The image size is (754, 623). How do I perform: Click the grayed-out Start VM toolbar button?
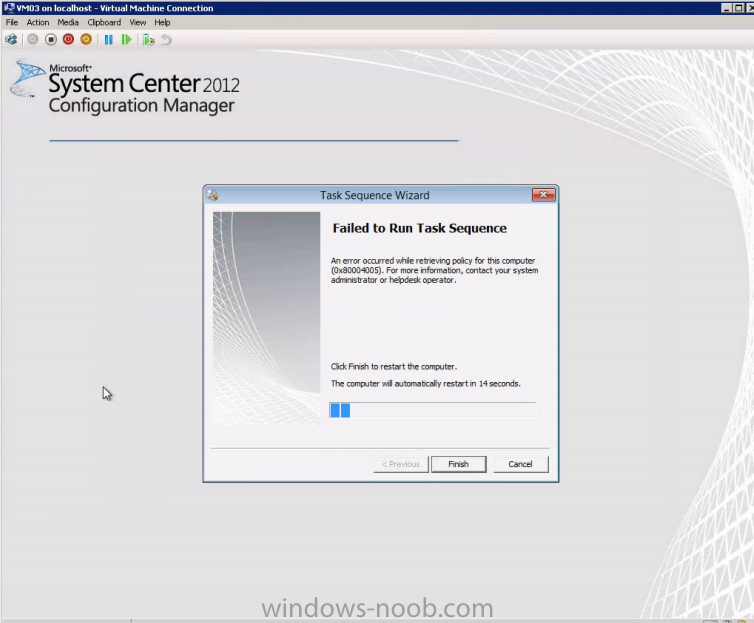(33, 40)
